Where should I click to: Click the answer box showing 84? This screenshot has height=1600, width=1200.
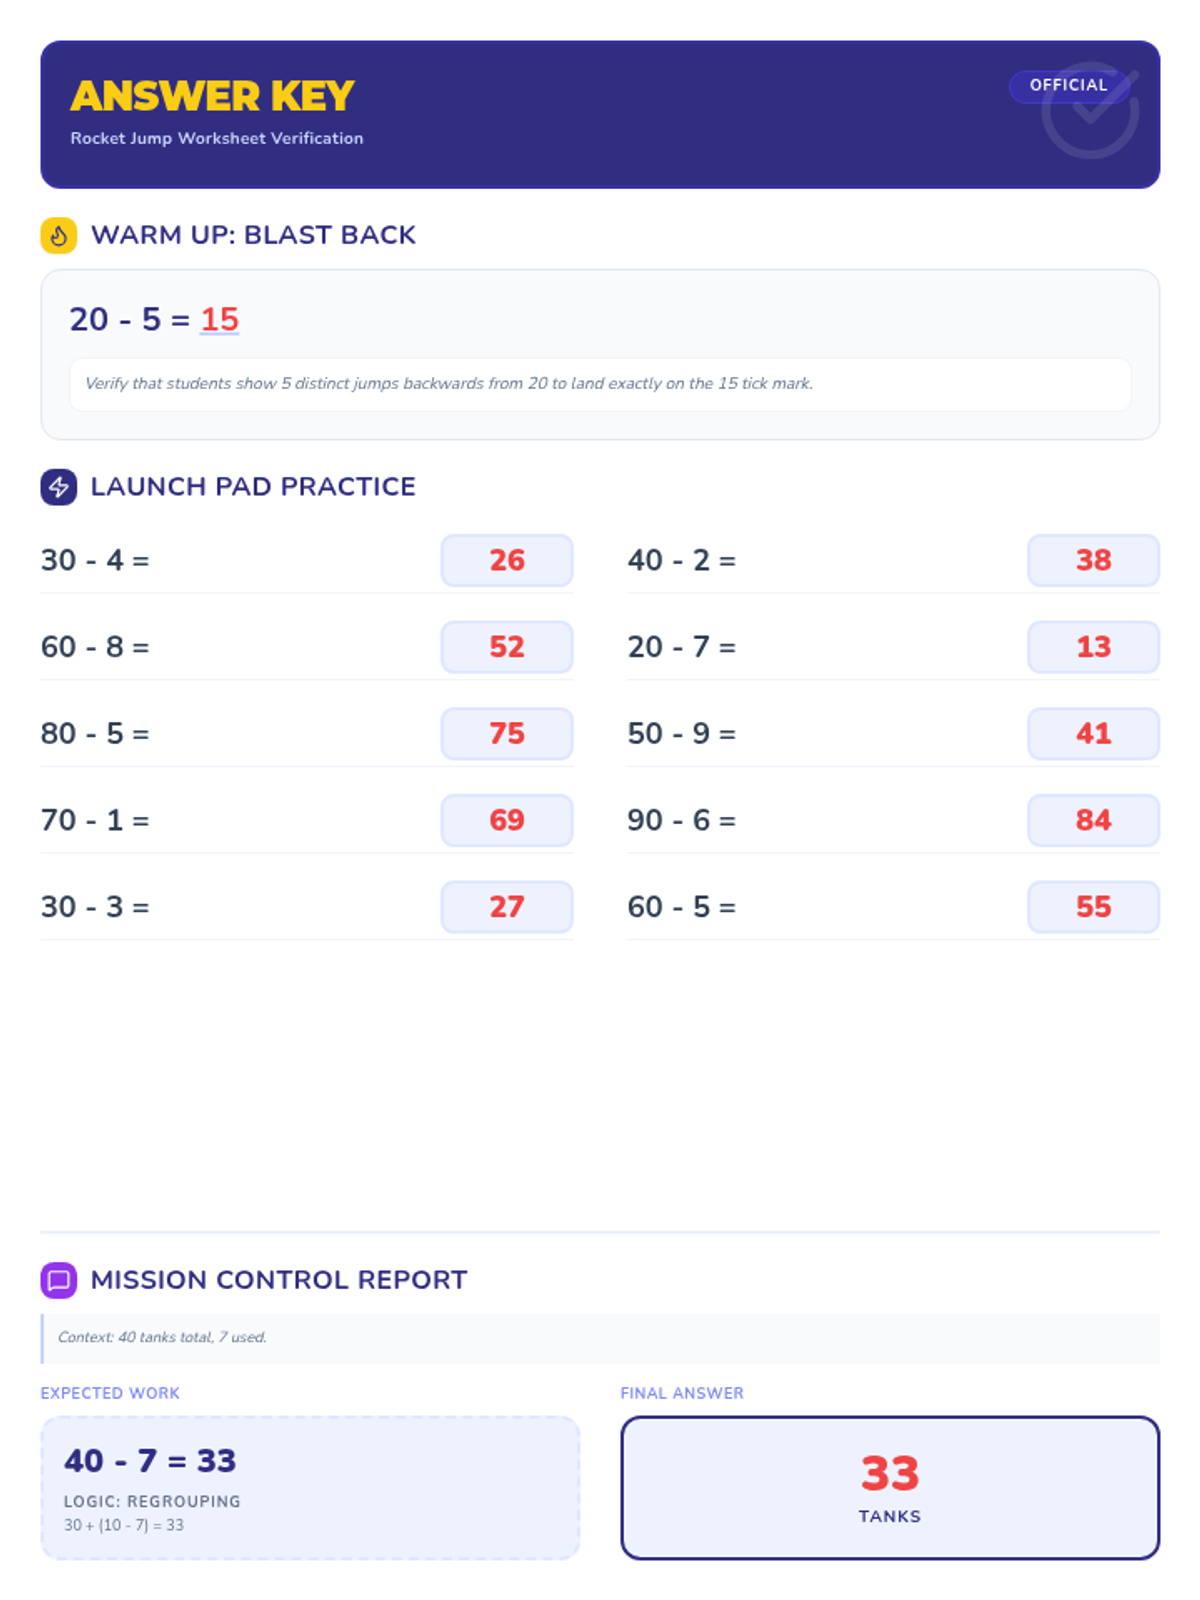coord(1093,820)
